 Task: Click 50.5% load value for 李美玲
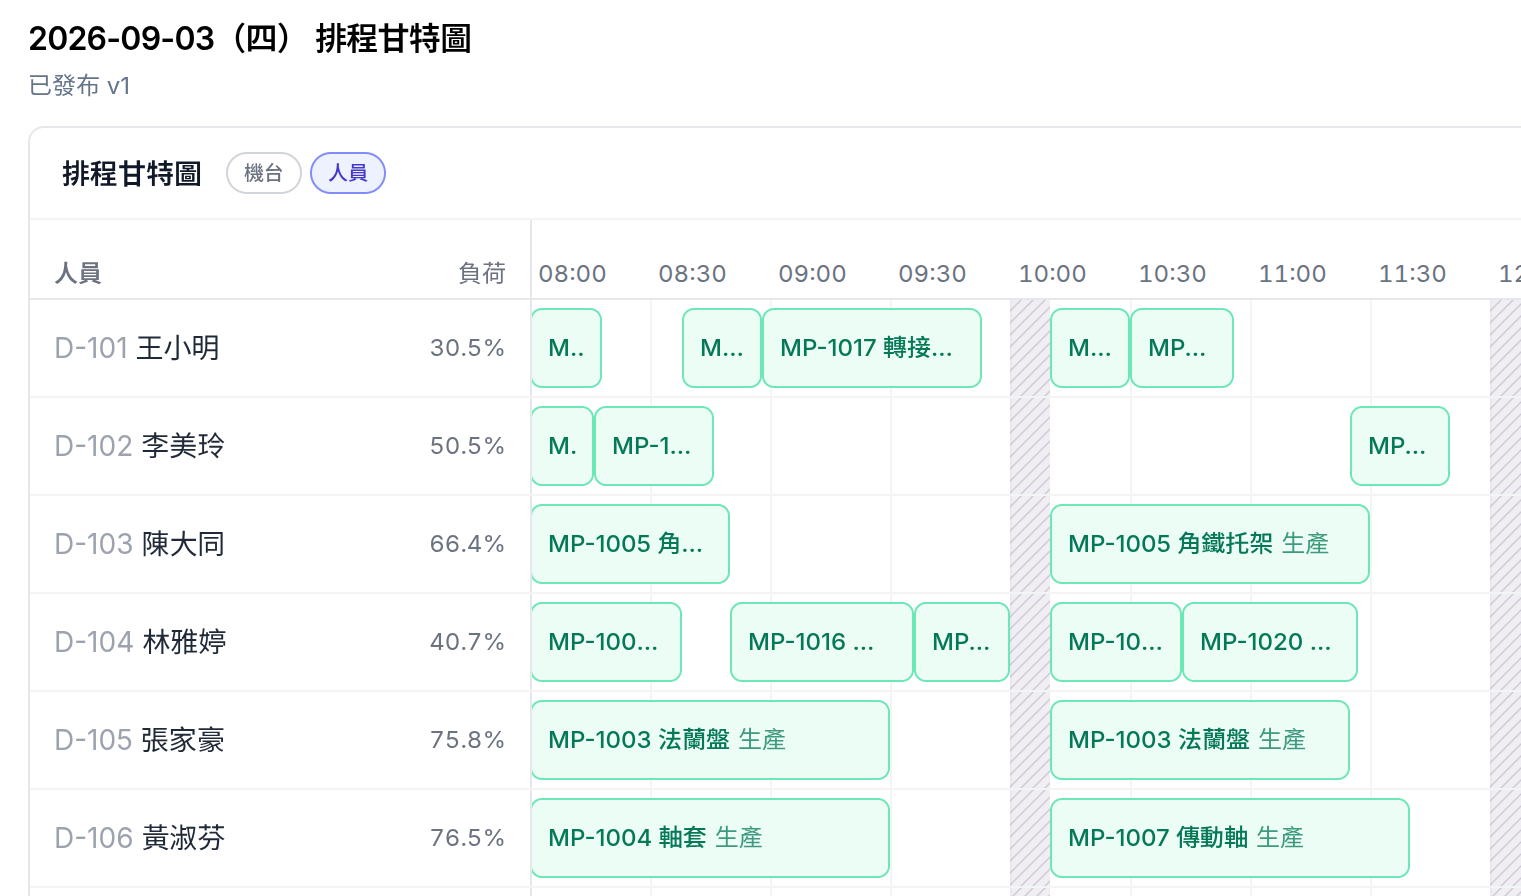(467, 446)
